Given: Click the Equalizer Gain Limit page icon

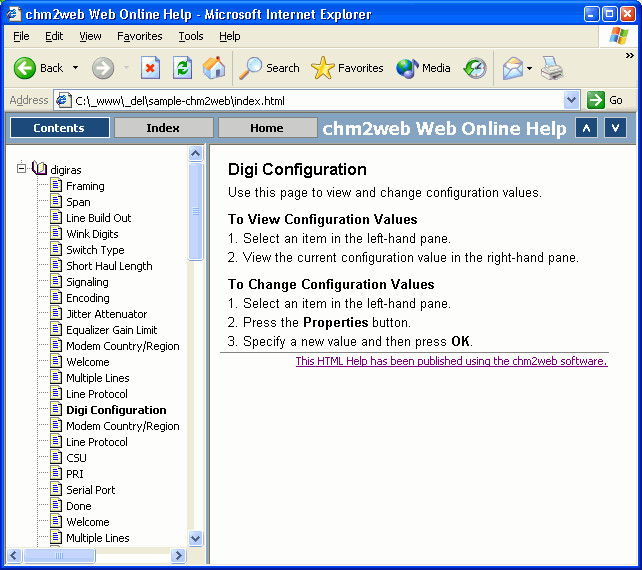Looking at the screenshot, I should pos(56,329).
